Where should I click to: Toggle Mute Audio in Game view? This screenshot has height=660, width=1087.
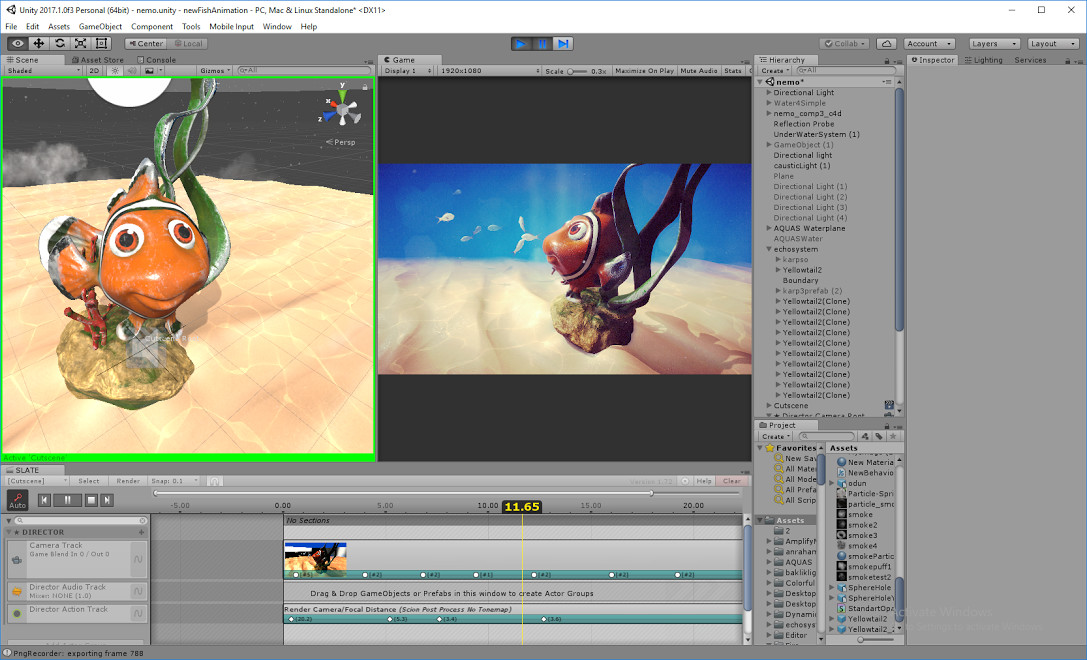pos(699,71)
